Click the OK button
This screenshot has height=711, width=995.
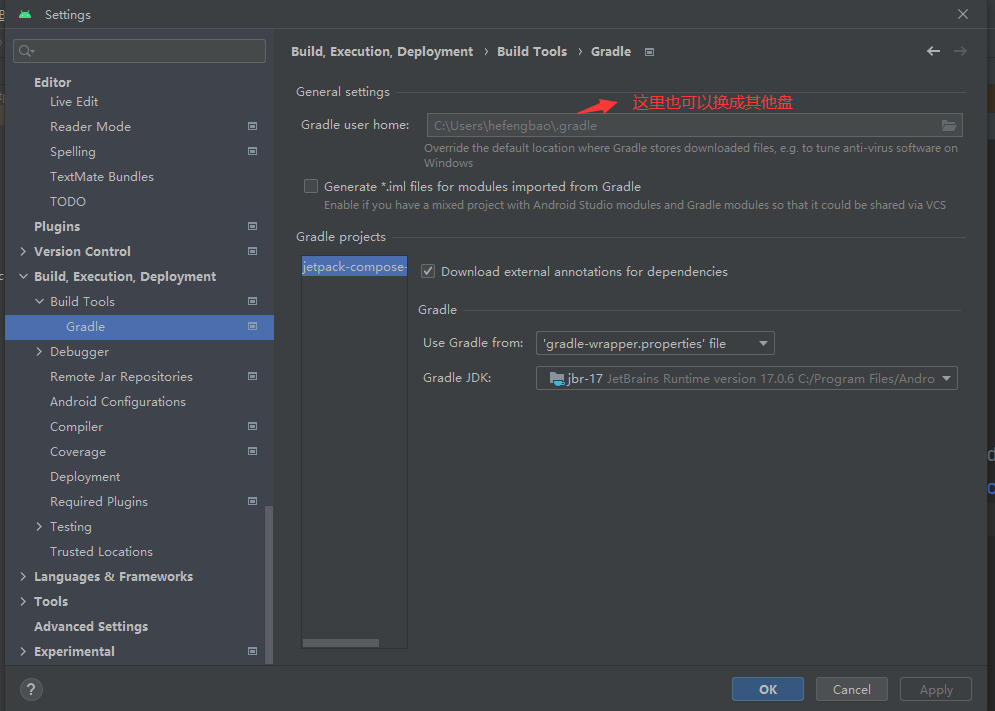point(768,689)
